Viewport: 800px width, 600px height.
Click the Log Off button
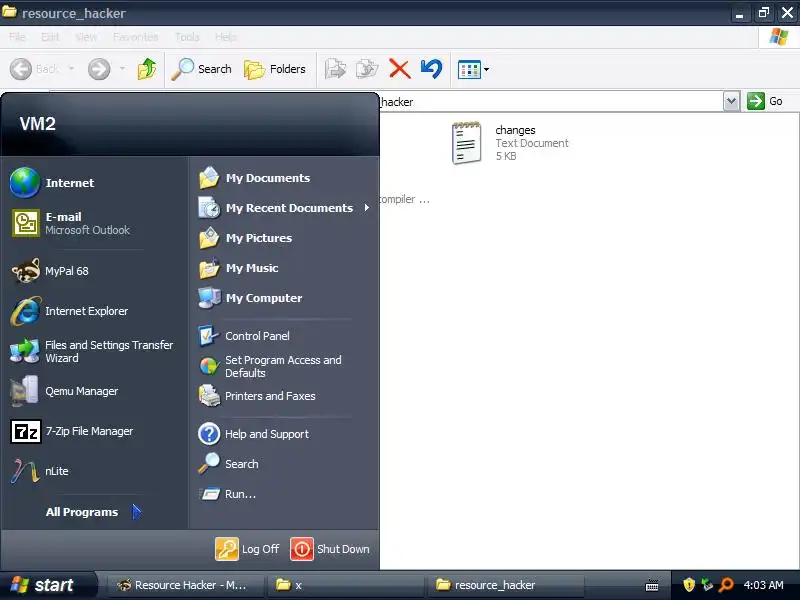pyautogui.click(x=247, y=549)
